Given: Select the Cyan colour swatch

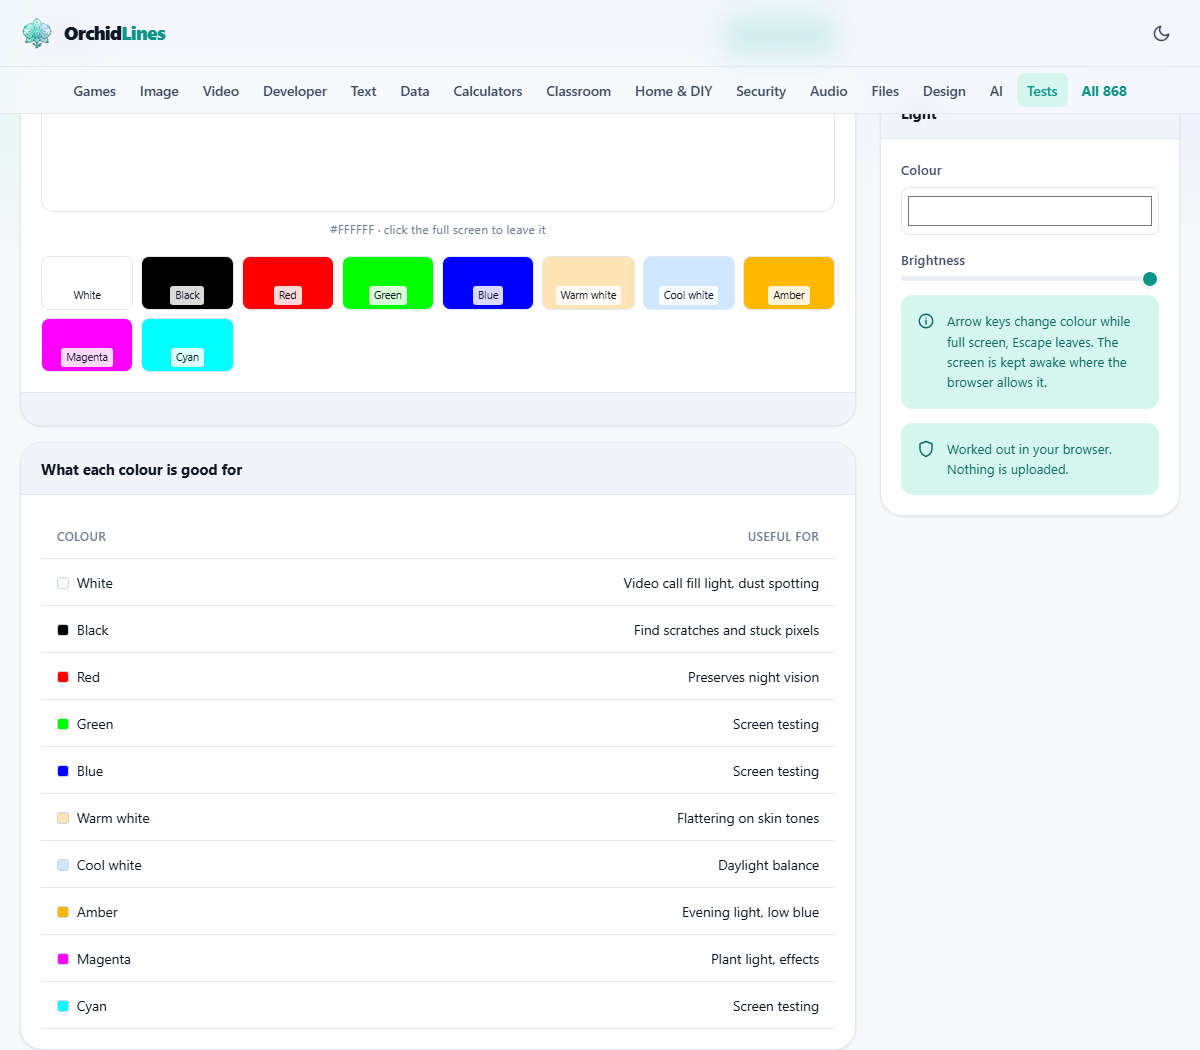Looking at the screenshot, I should click(187, 345).
